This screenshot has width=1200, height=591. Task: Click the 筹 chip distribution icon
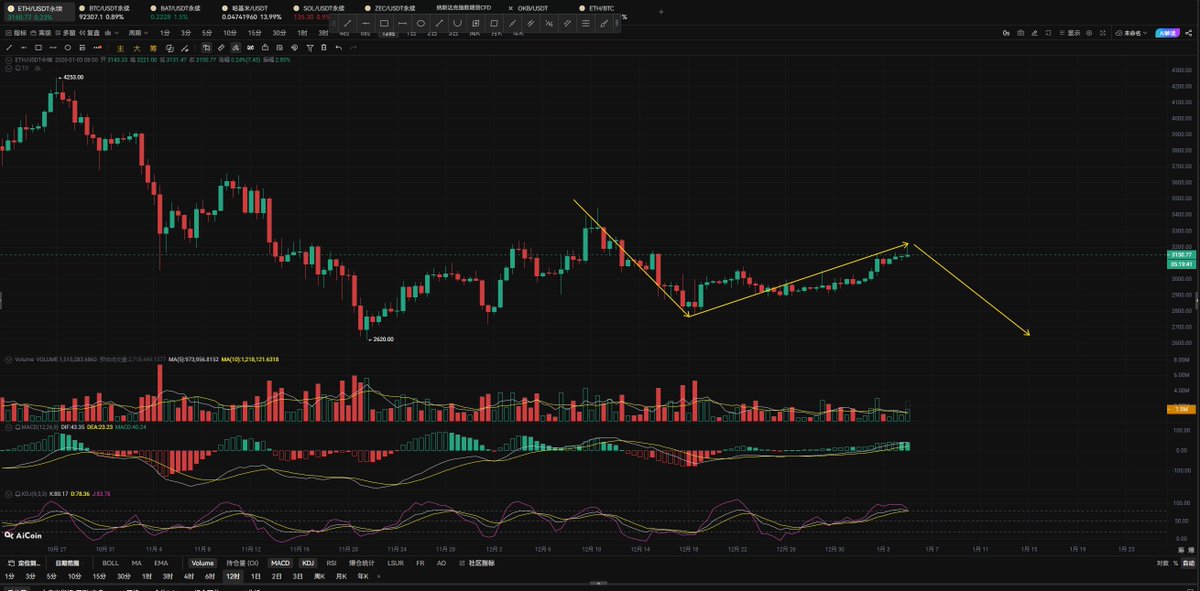(152, 48)
